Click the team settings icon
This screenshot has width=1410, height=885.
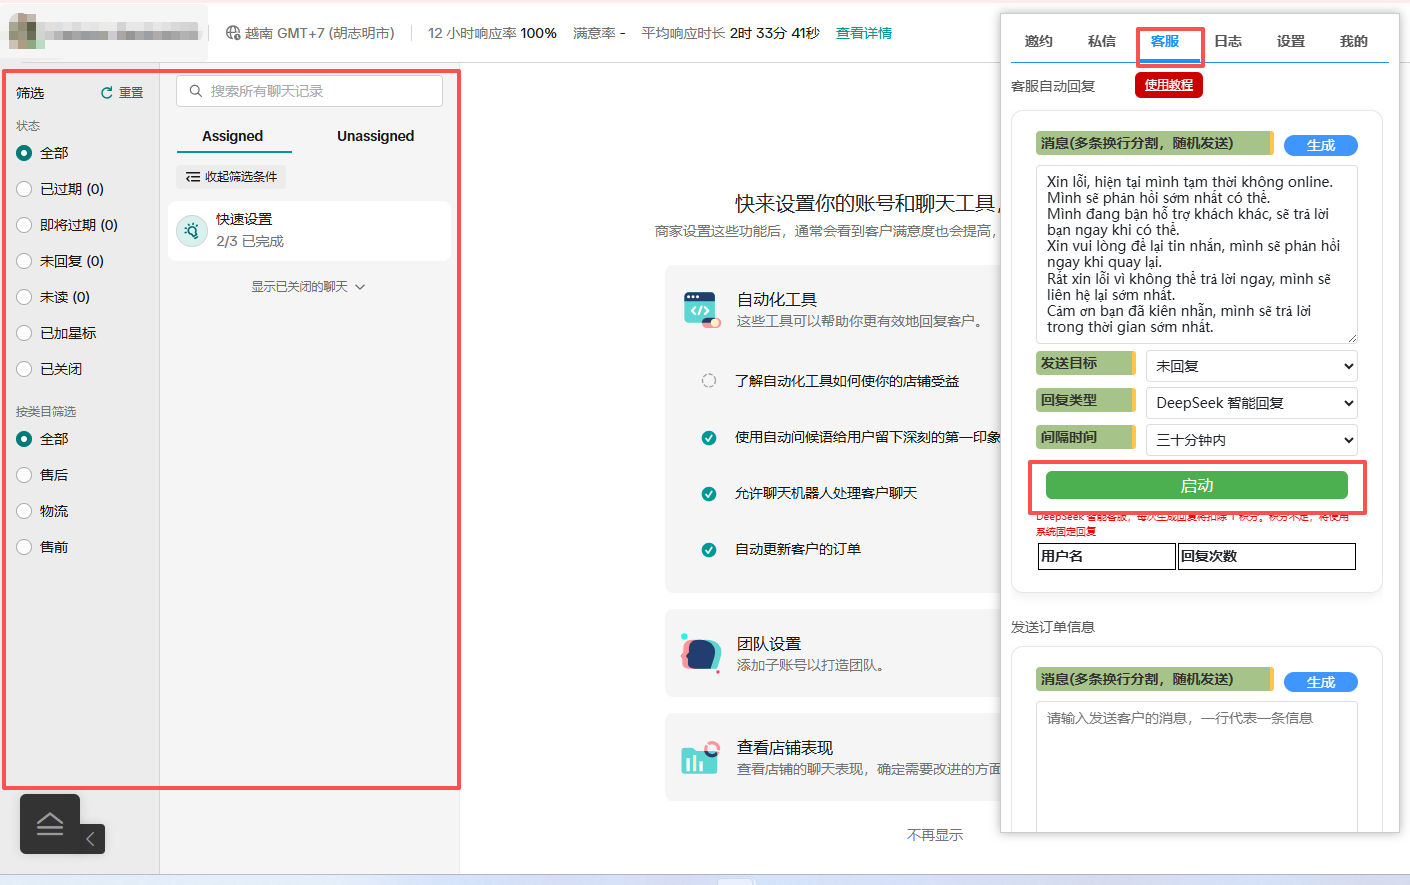coord(701,653)
